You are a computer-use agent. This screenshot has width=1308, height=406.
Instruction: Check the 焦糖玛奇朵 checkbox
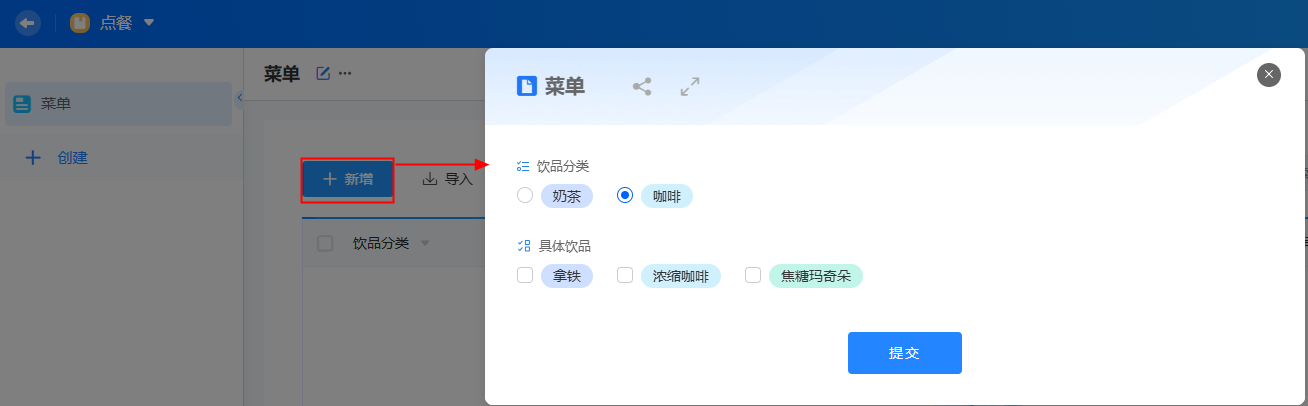[753, 275]
